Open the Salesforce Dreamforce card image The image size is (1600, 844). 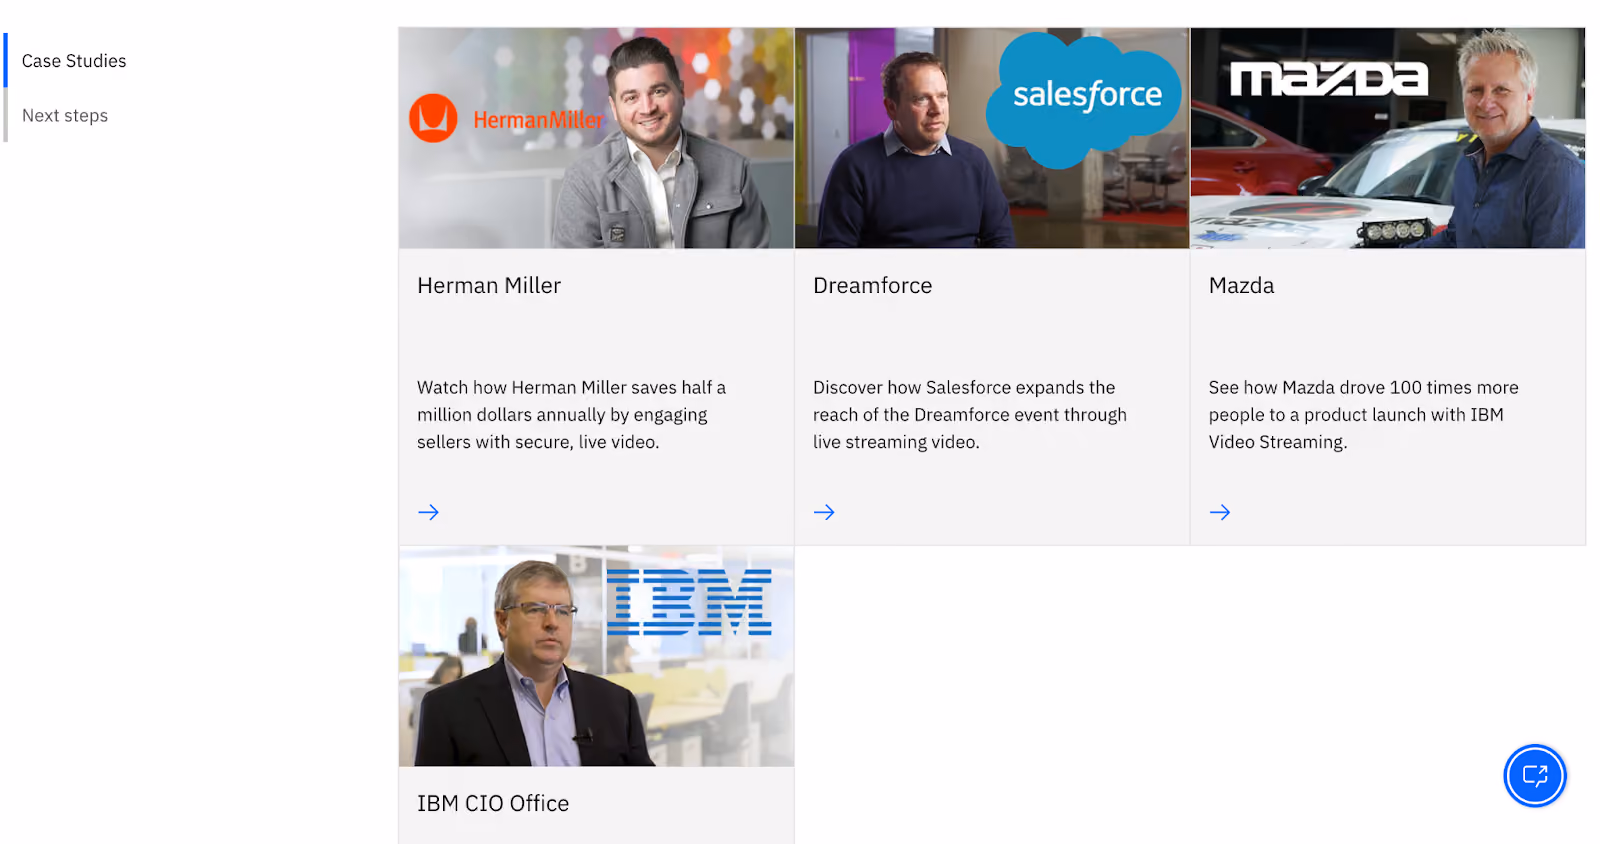[x=992, y=138]
